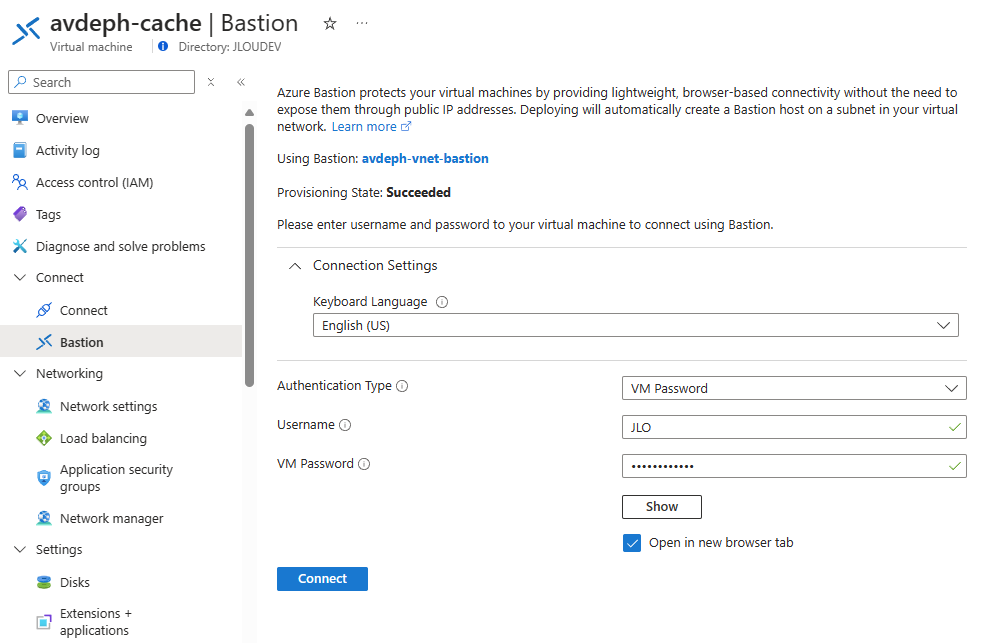This screenshot has height=643, width=984.
Task: Open the avdeph-vnet-bastion link
Action: tap(425, 158)
